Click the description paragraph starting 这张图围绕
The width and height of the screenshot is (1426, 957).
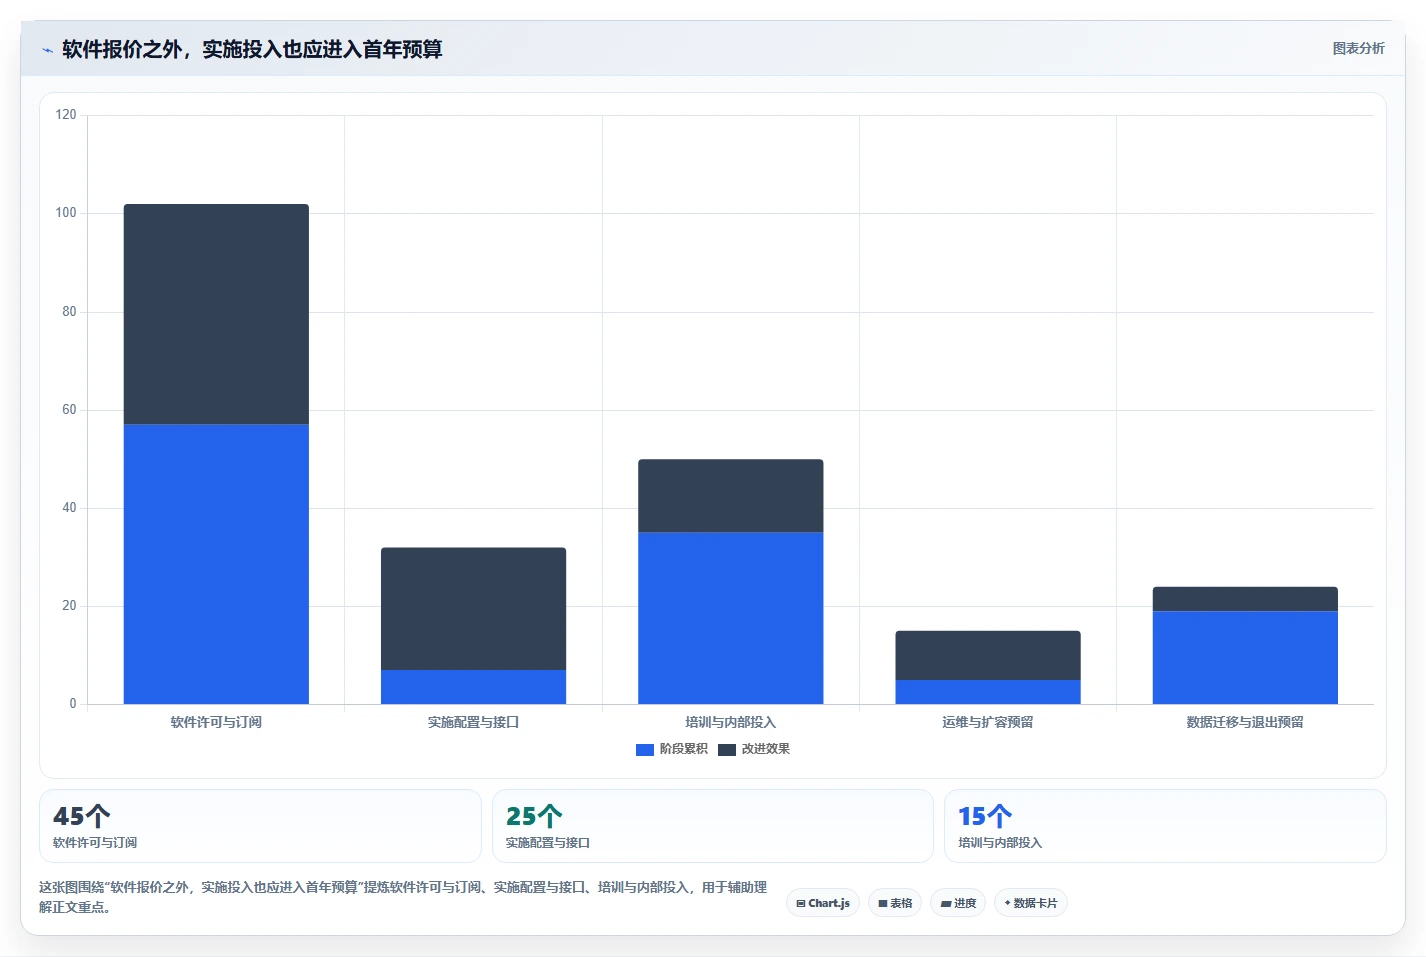click(403, 897)
